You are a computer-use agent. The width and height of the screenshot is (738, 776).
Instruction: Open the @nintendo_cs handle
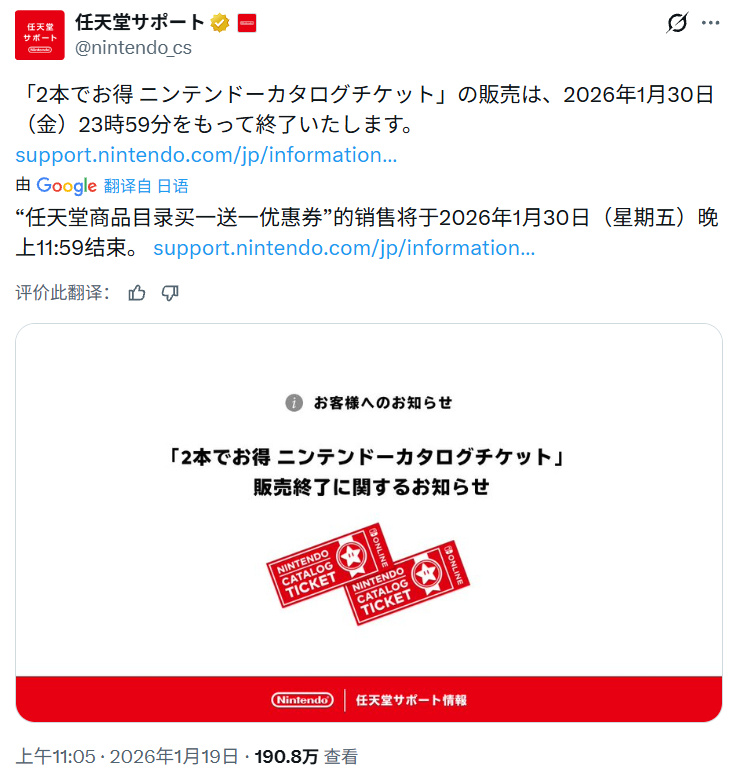click(133, 48)
